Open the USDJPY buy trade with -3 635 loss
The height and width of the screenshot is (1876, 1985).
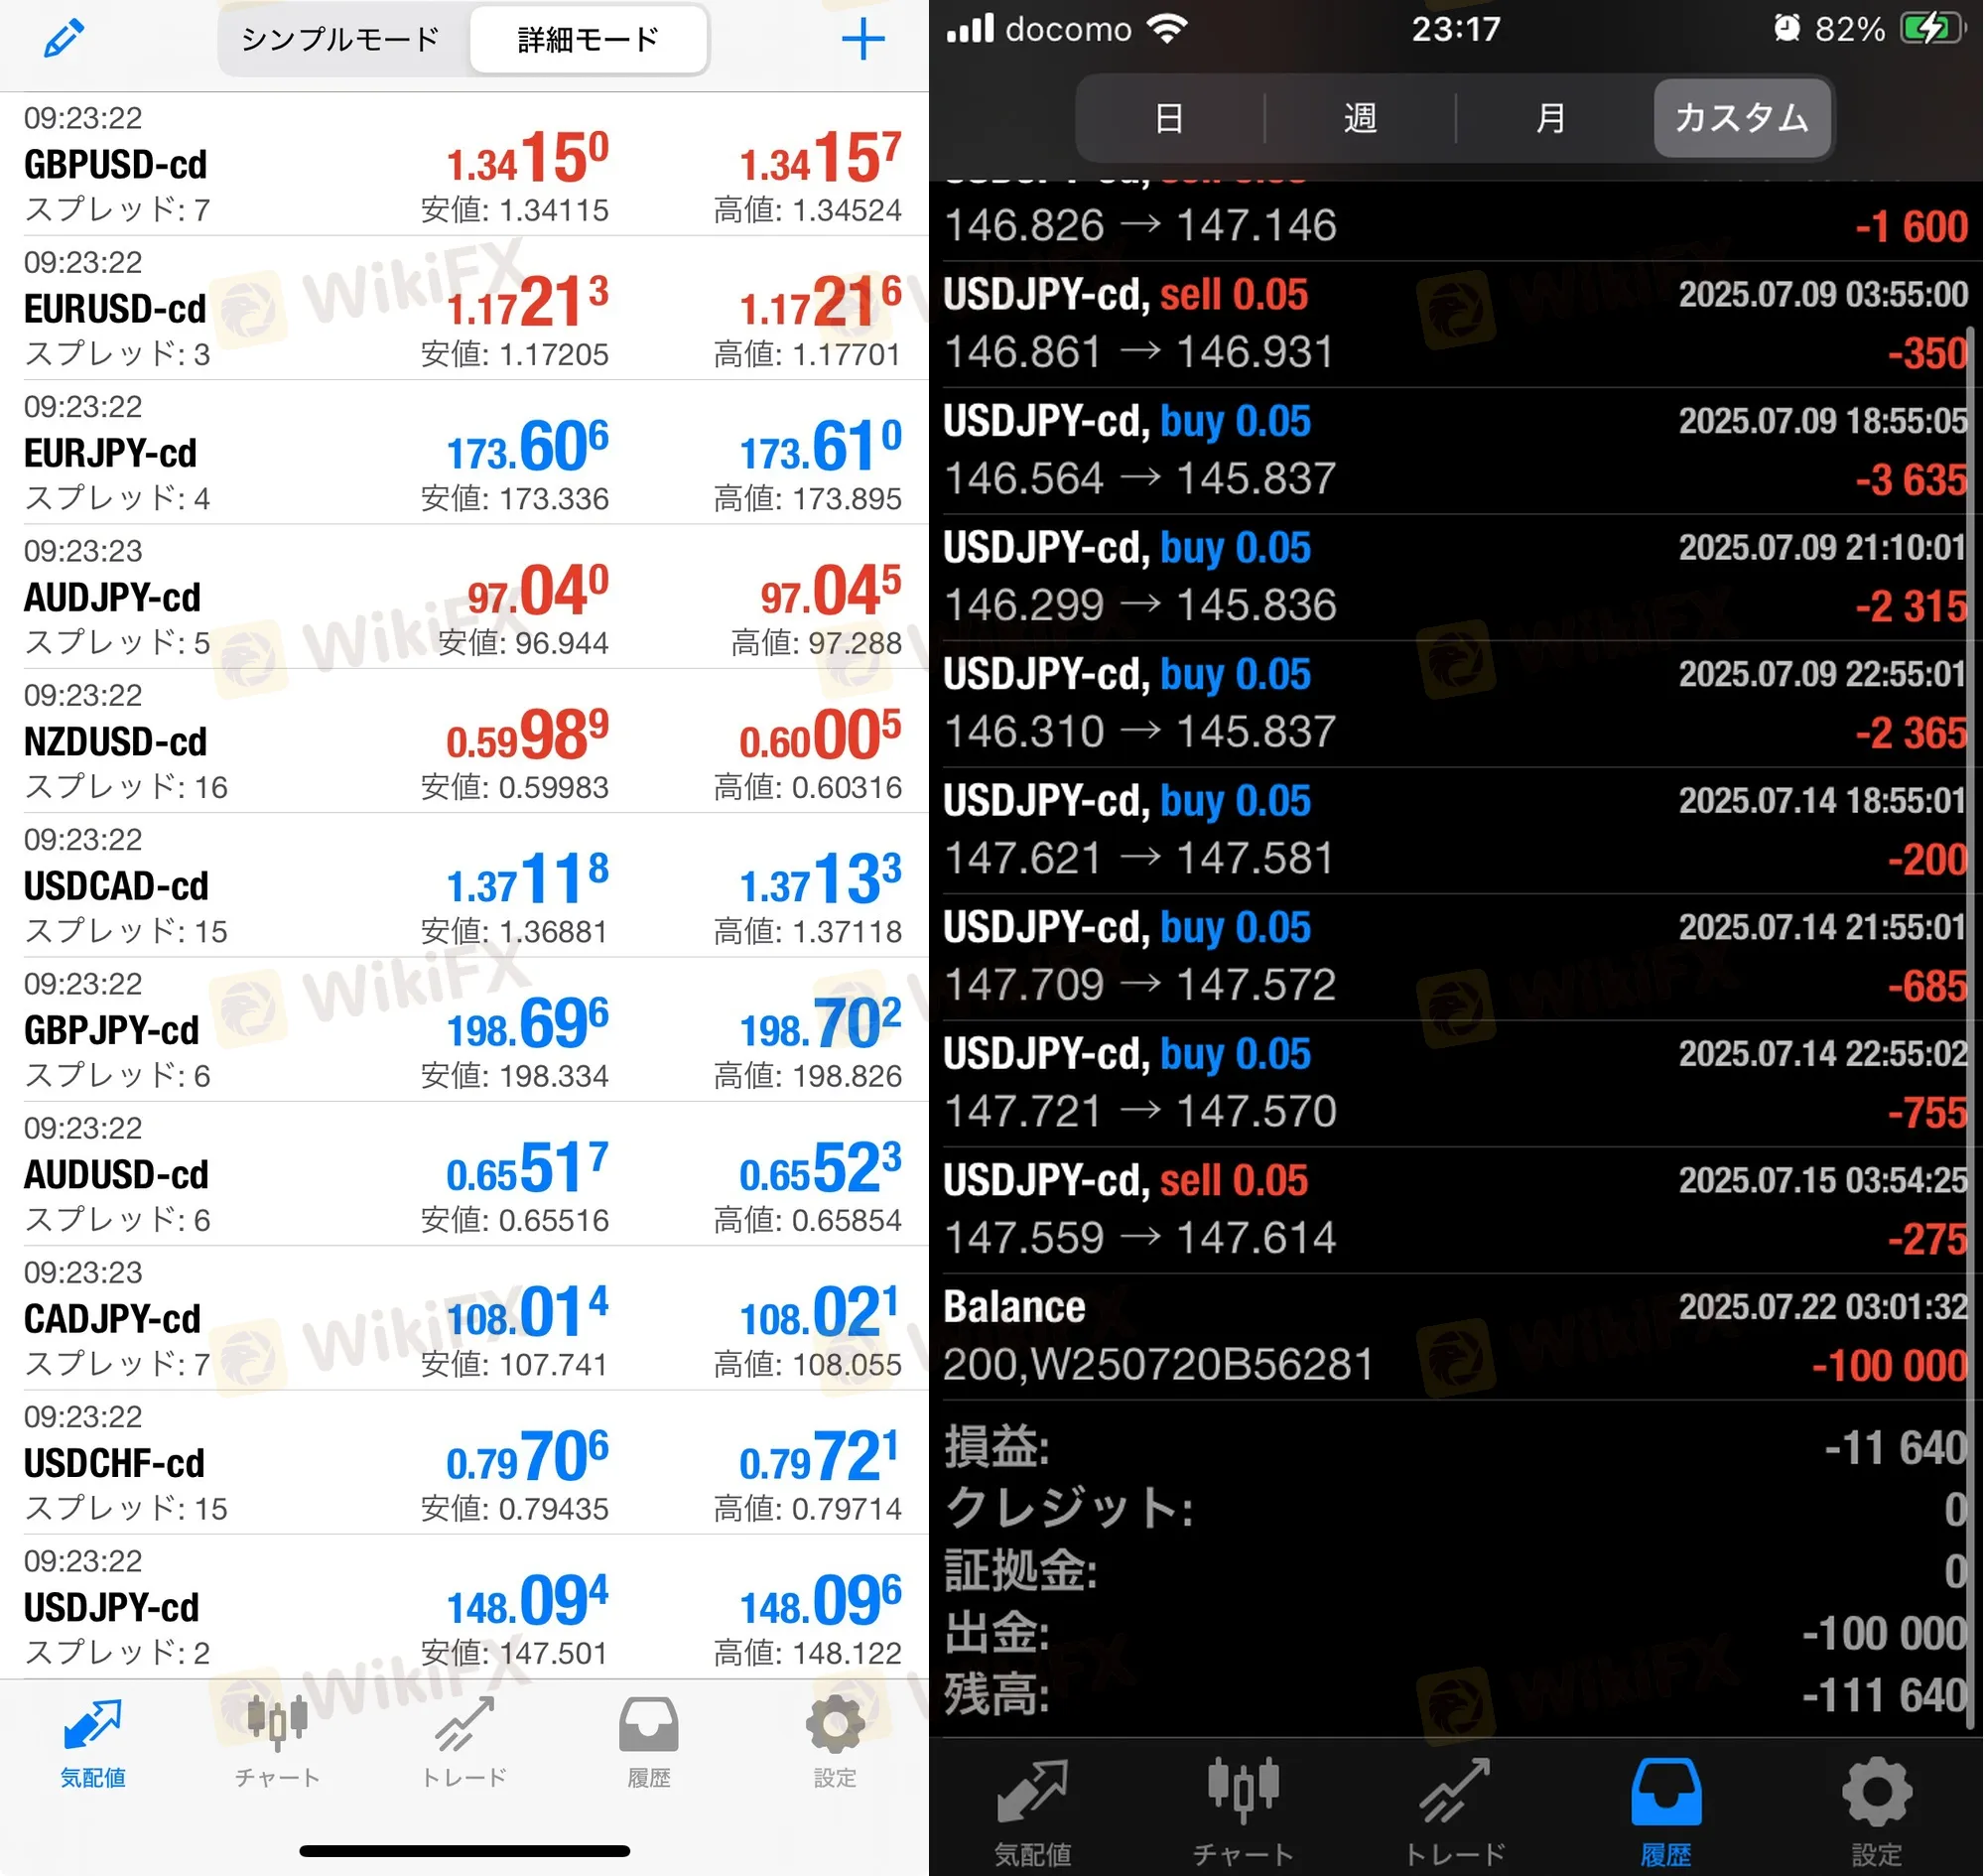point(1455,451)
